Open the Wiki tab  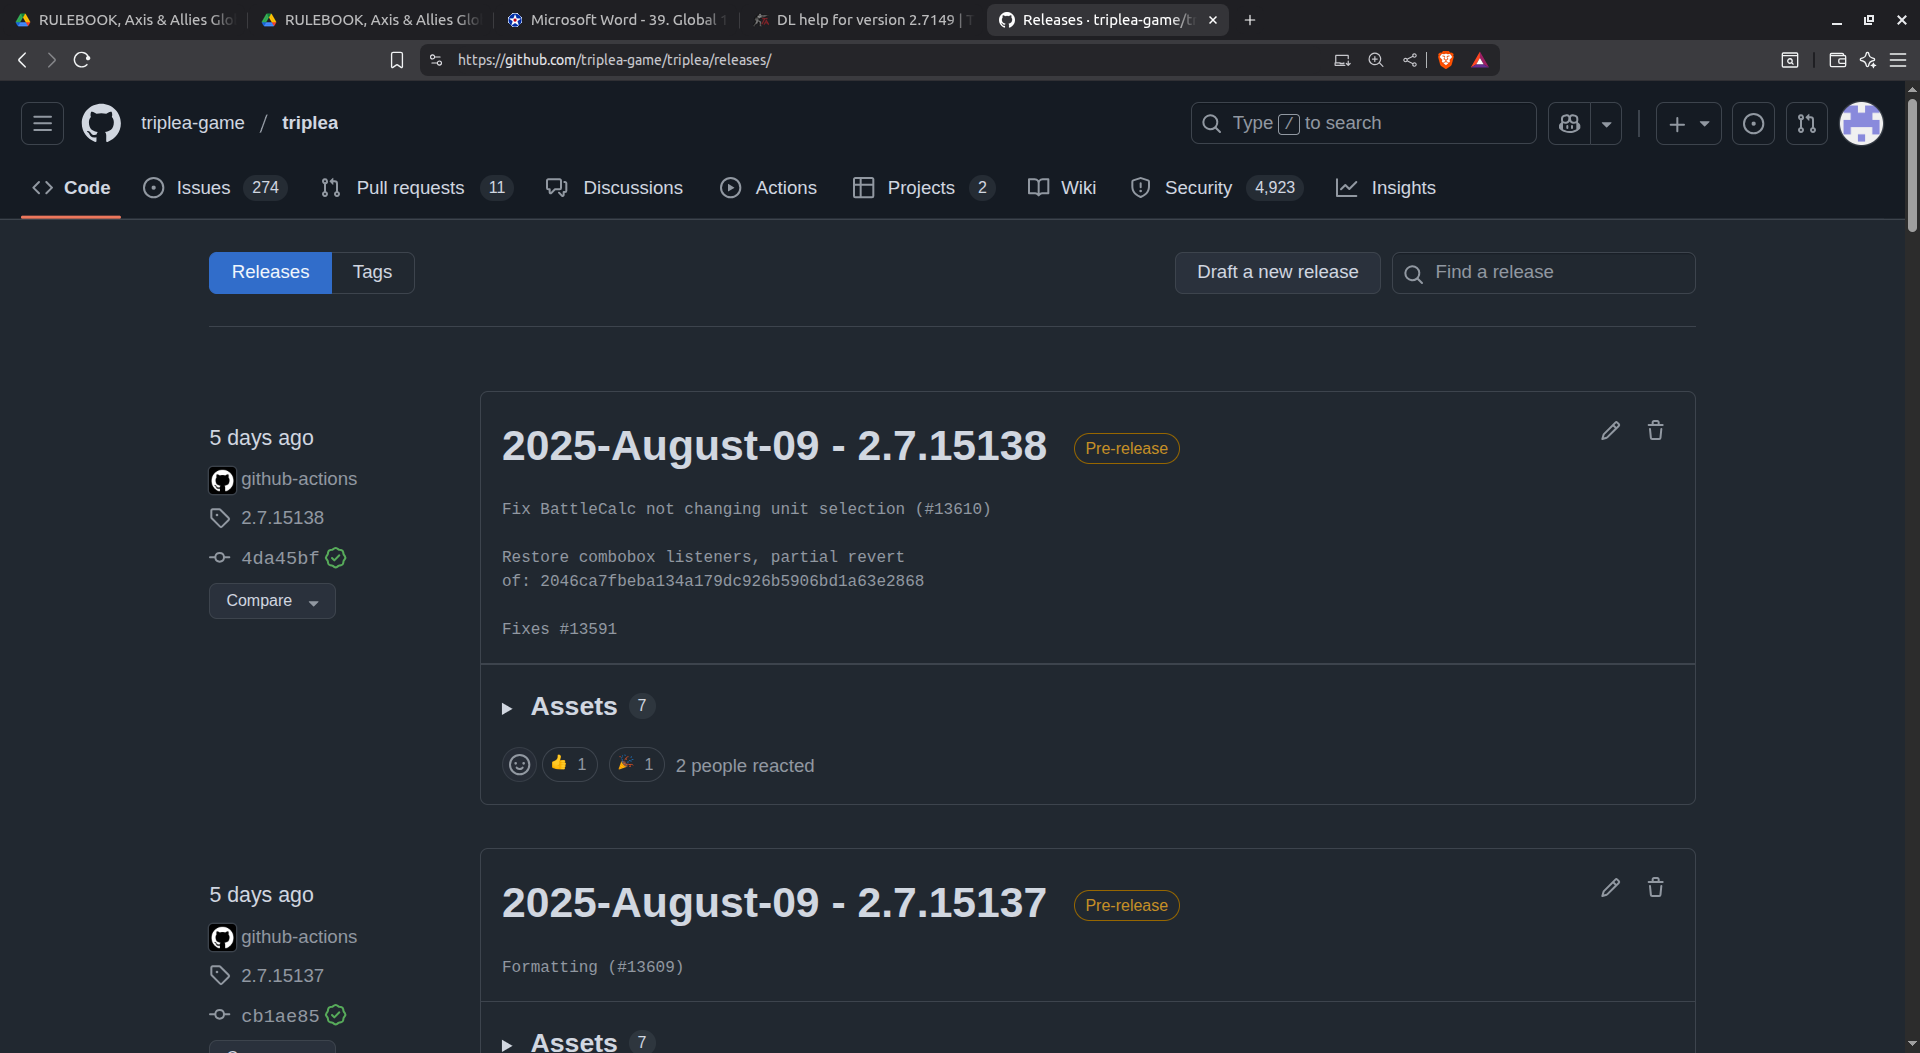pyautogui.click(x=1062, y=188)
